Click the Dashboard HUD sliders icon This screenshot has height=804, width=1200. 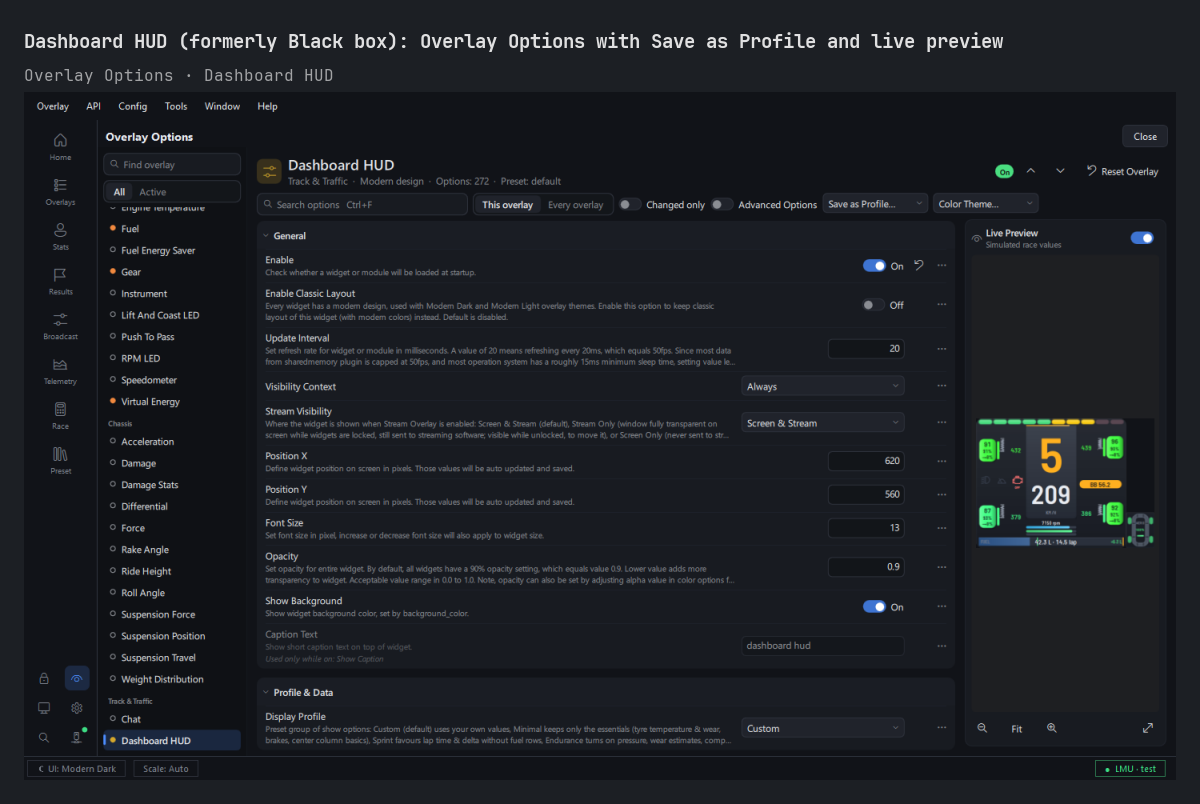(269, 171)
